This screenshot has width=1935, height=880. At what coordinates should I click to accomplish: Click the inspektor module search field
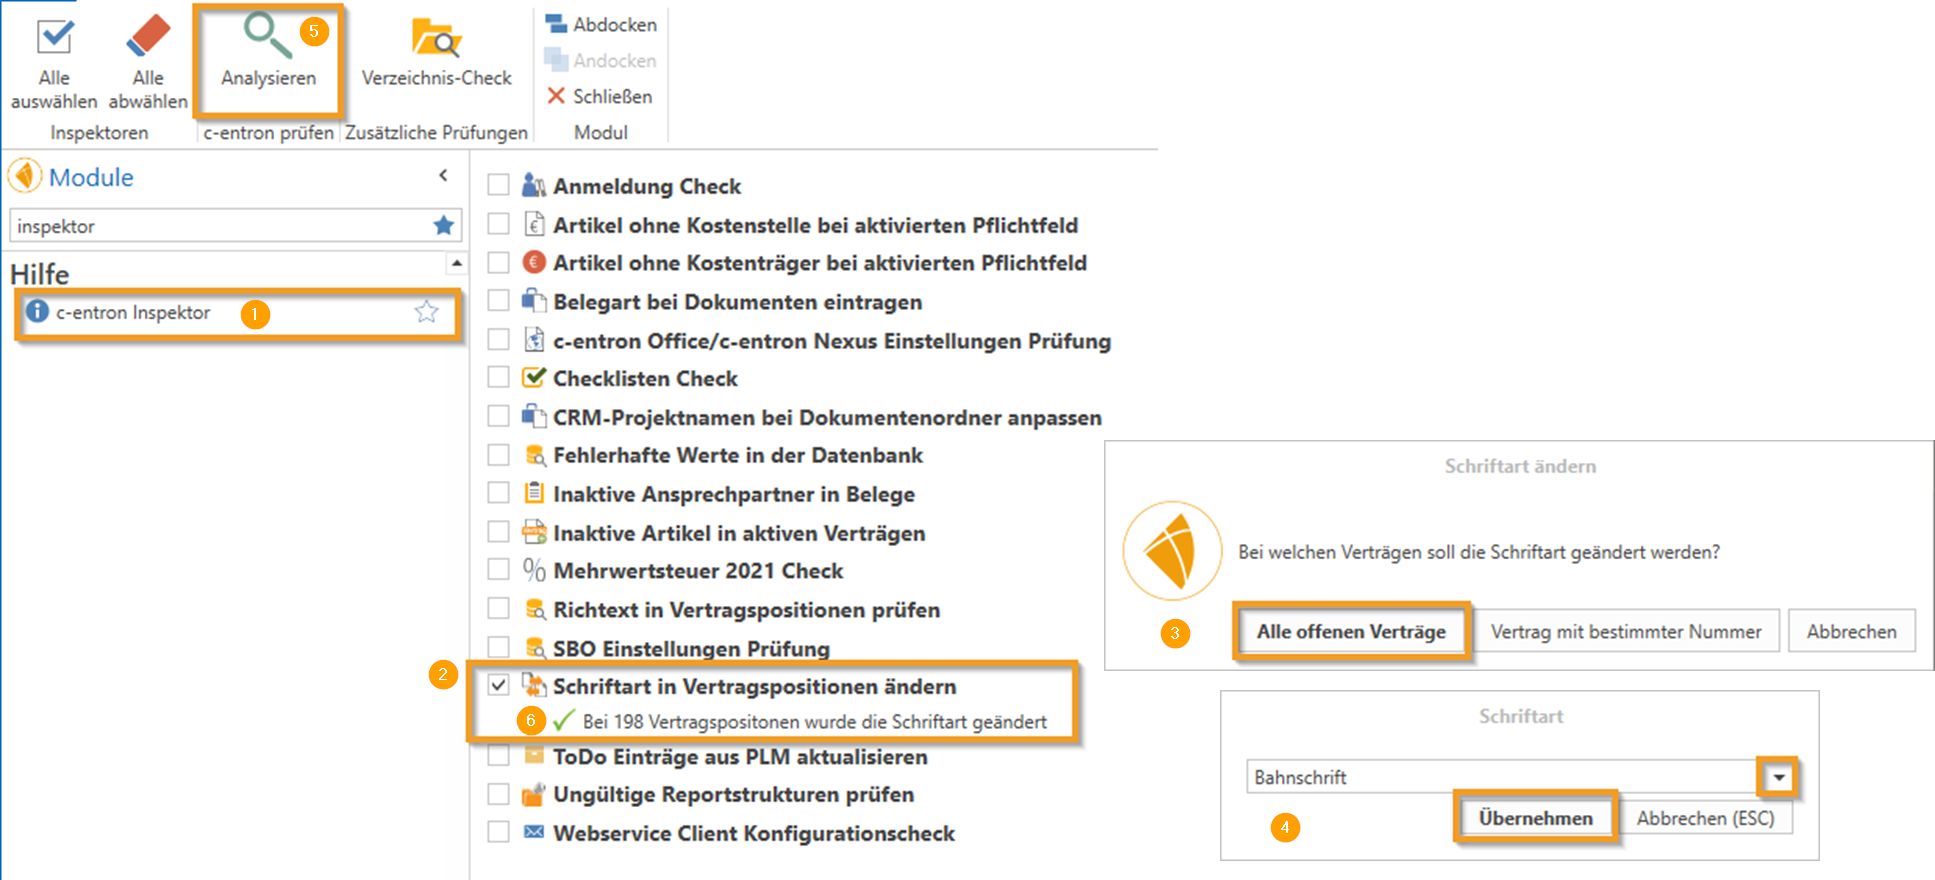(220, 226)
